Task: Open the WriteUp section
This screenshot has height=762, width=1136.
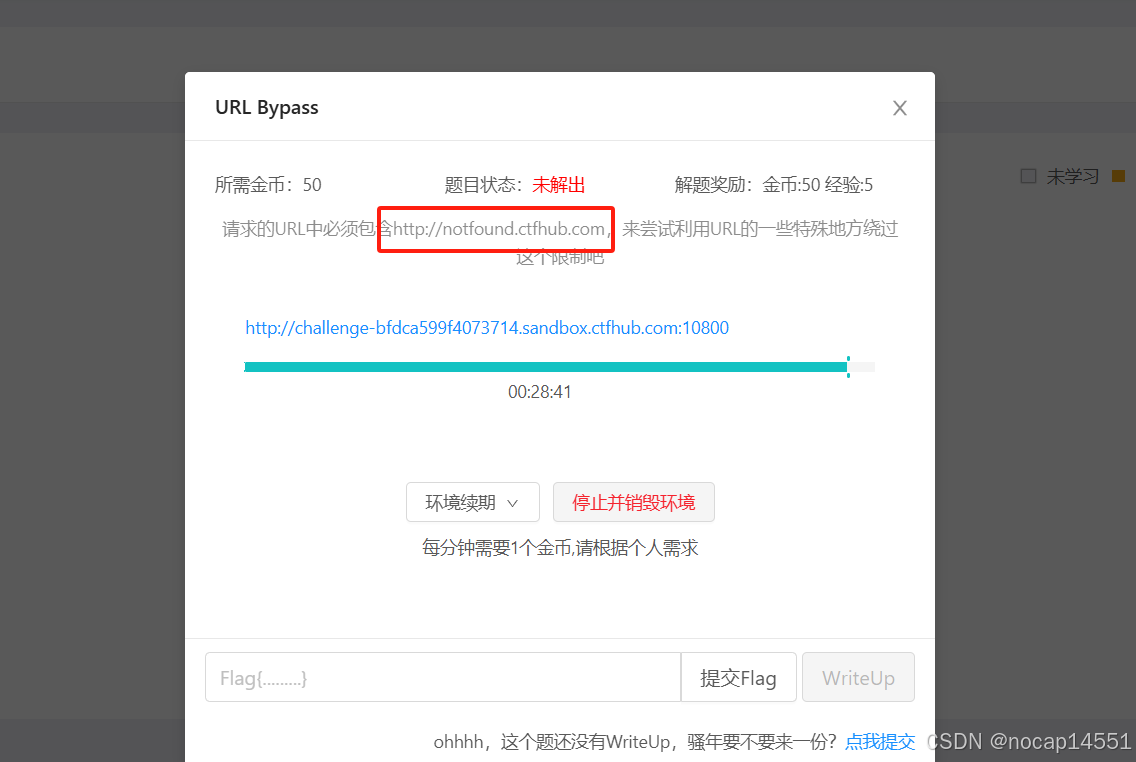Action: (858, 677)
